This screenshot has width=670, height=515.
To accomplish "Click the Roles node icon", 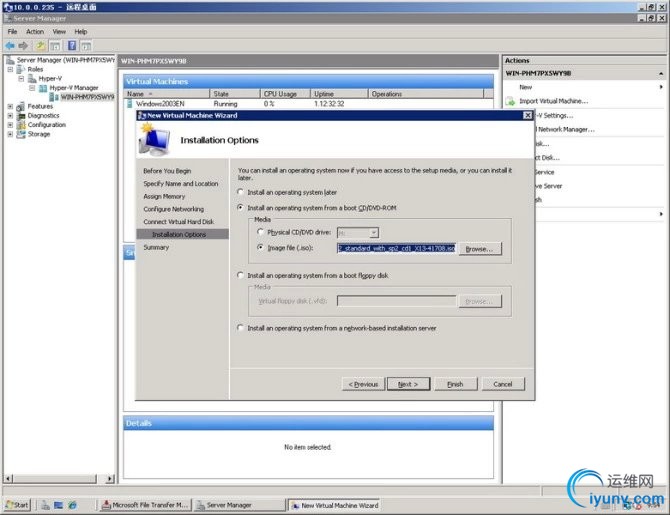I will point(21,69).
